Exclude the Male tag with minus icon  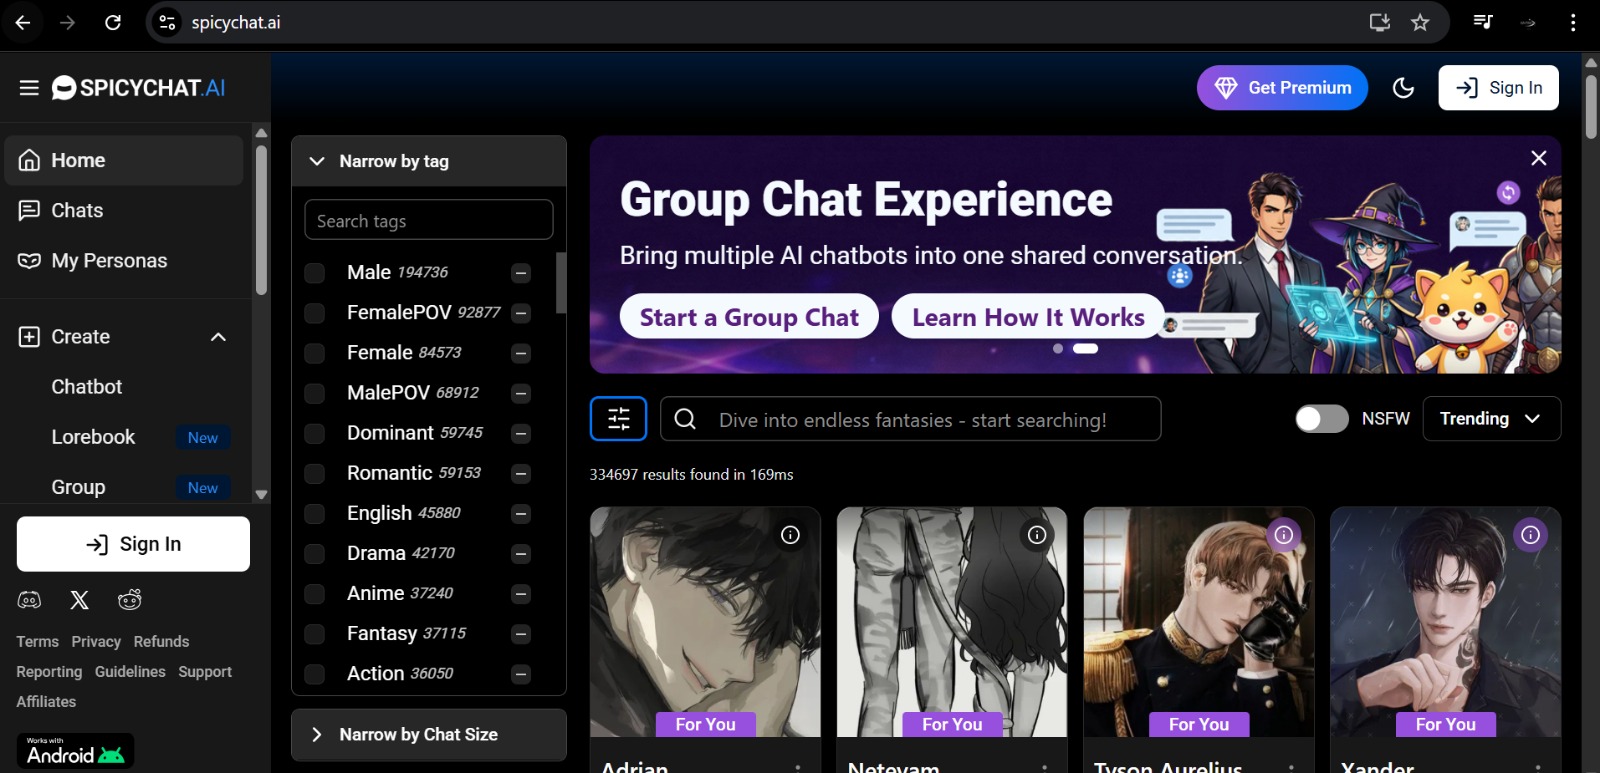521,273
